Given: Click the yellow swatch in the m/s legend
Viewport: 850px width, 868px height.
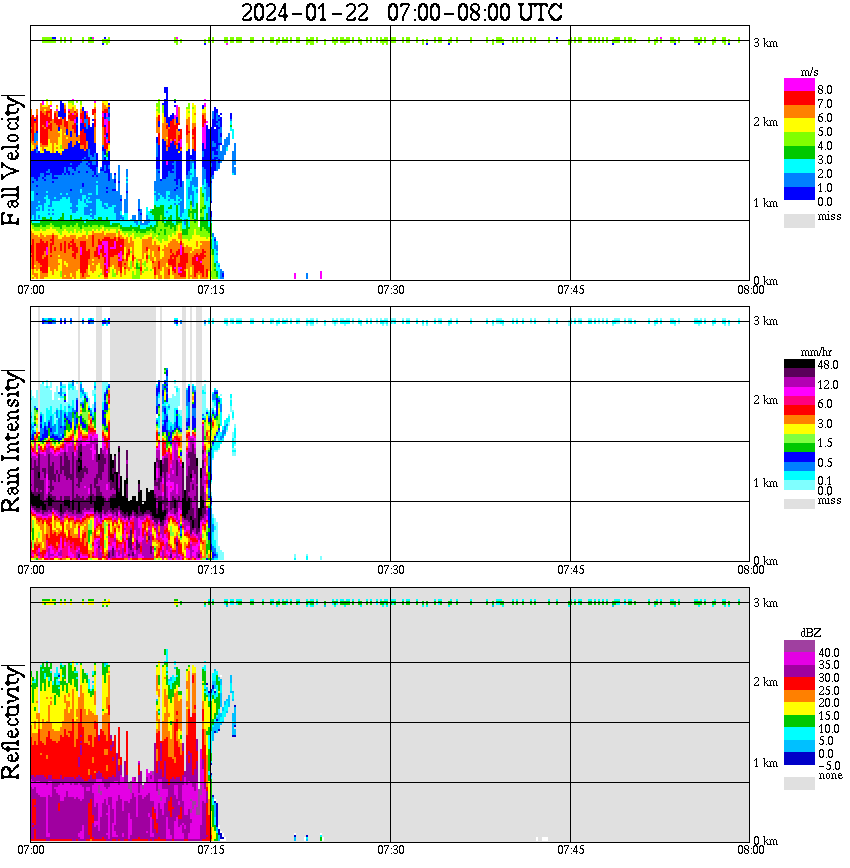Looking at the screenshot, I should [x=799, y=126].
